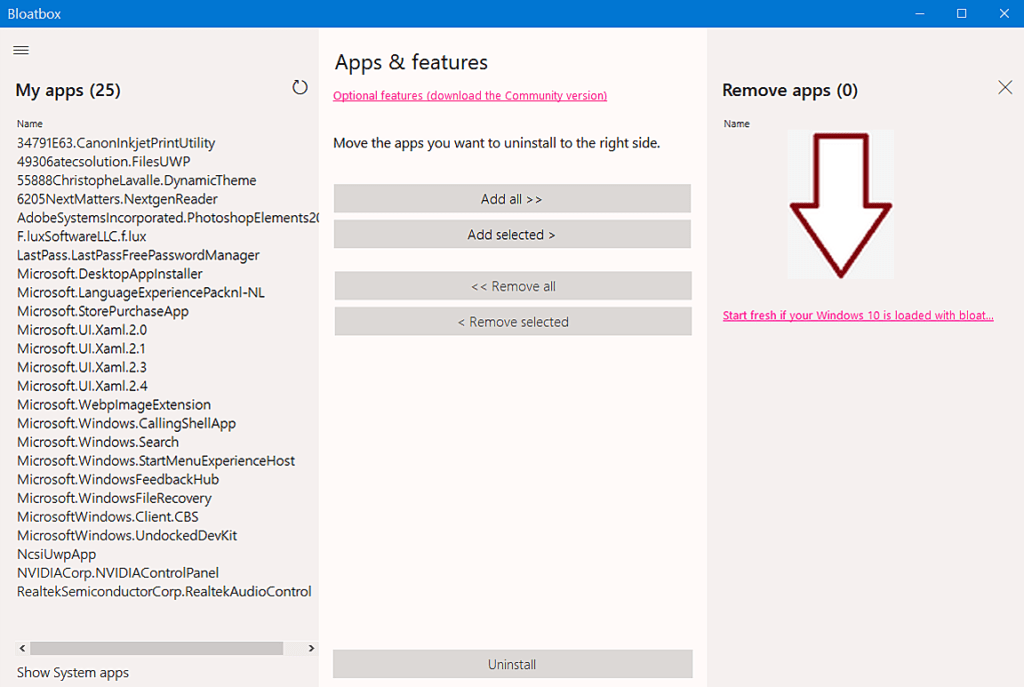This screenshot has height=687, width=1024.
Task: Click the Name column header in Remove apps
Action: coord(737,123)
